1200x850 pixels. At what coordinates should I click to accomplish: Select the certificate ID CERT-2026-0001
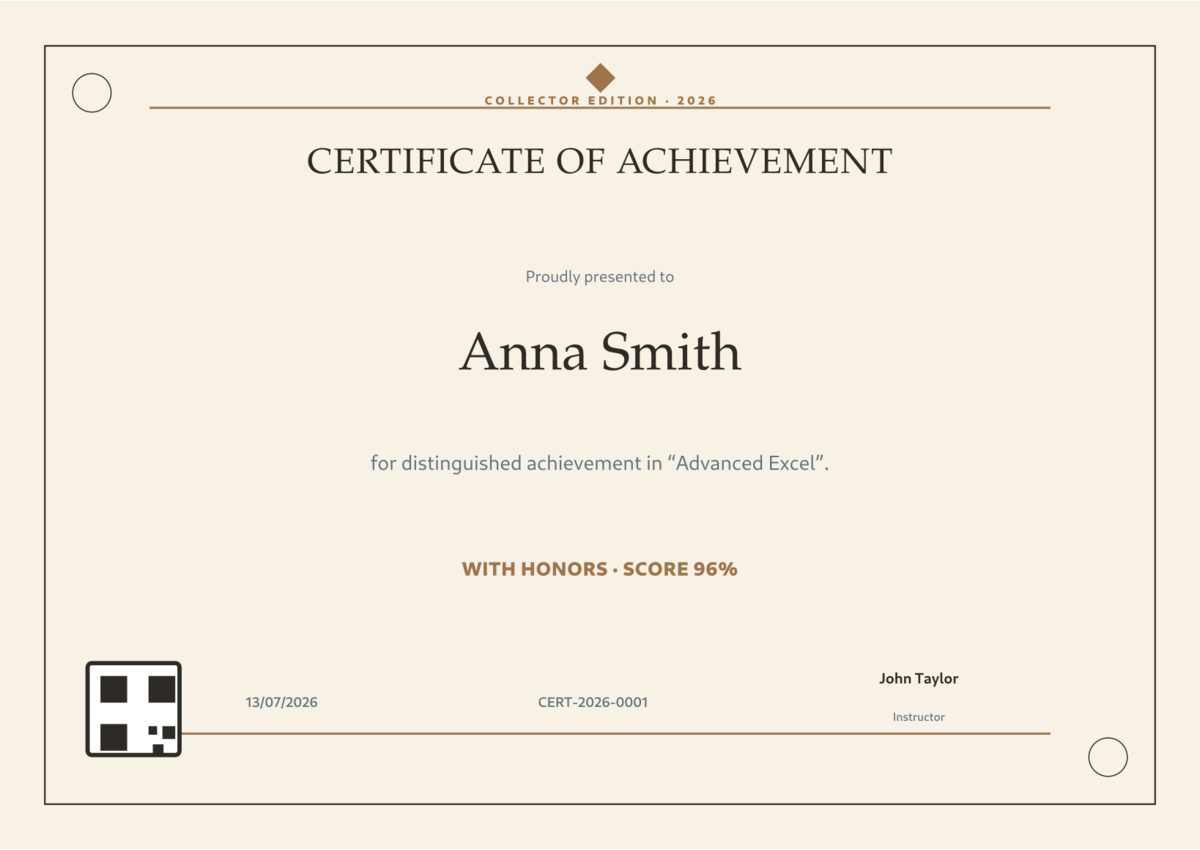pos(593,703)
